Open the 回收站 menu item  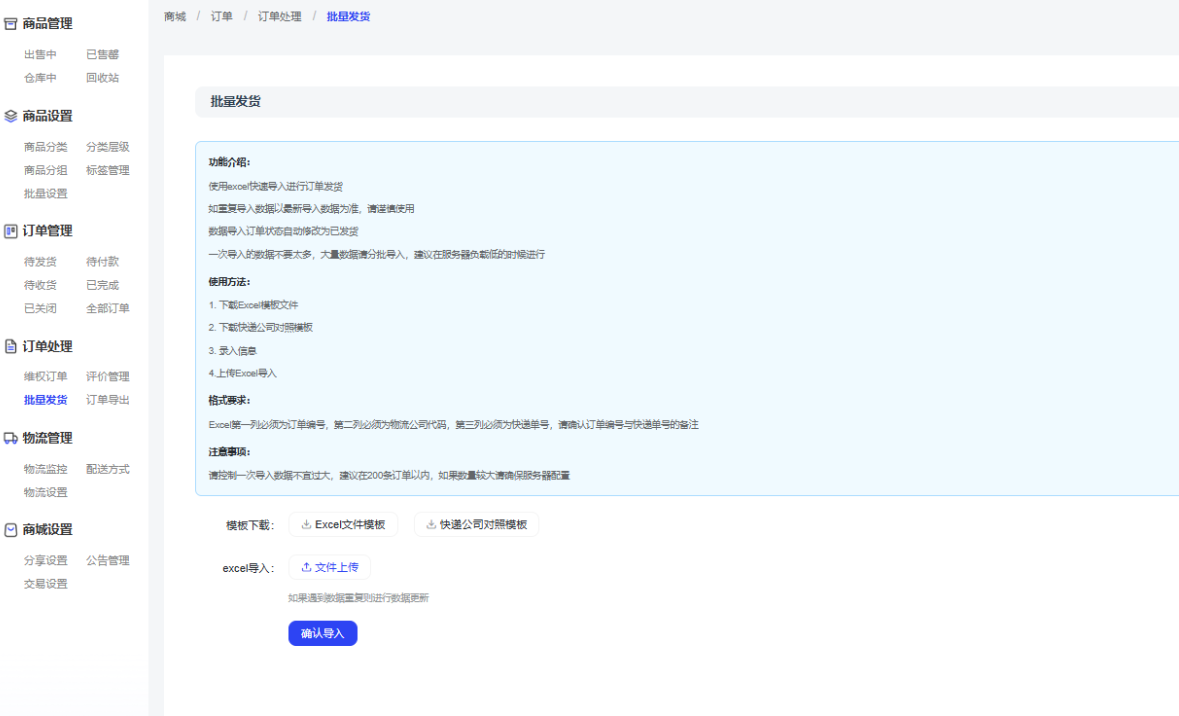point(102,78)
